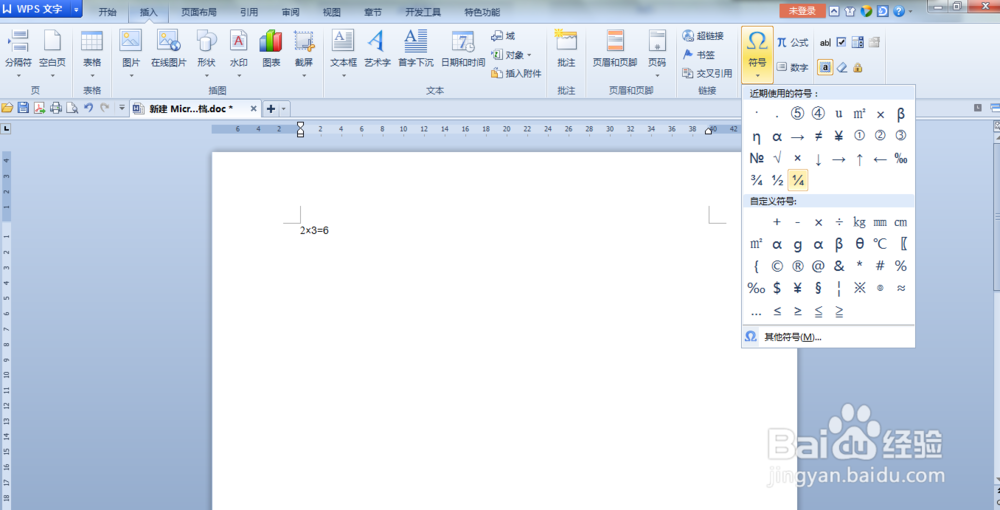Switch to the 页面布局 tab
The height and width of the screenshot is (510, 1000).
click(199, 11)
